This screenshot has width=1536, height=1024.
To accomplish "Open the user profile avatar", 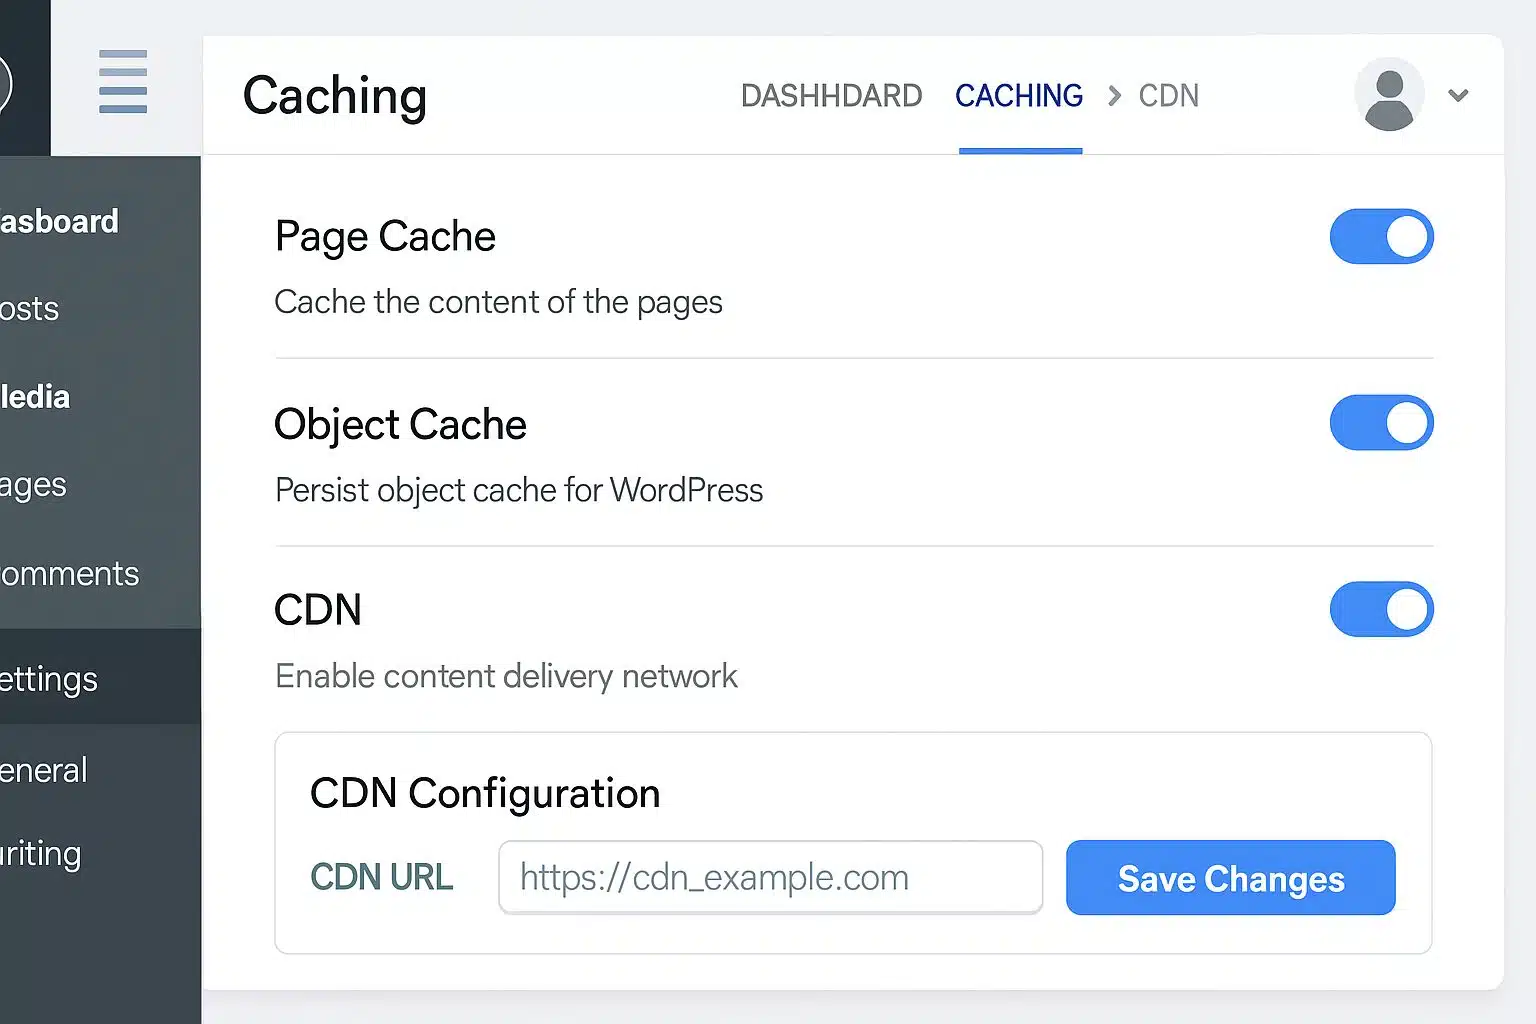I will pyautogui.click(x=1388, y=95).
